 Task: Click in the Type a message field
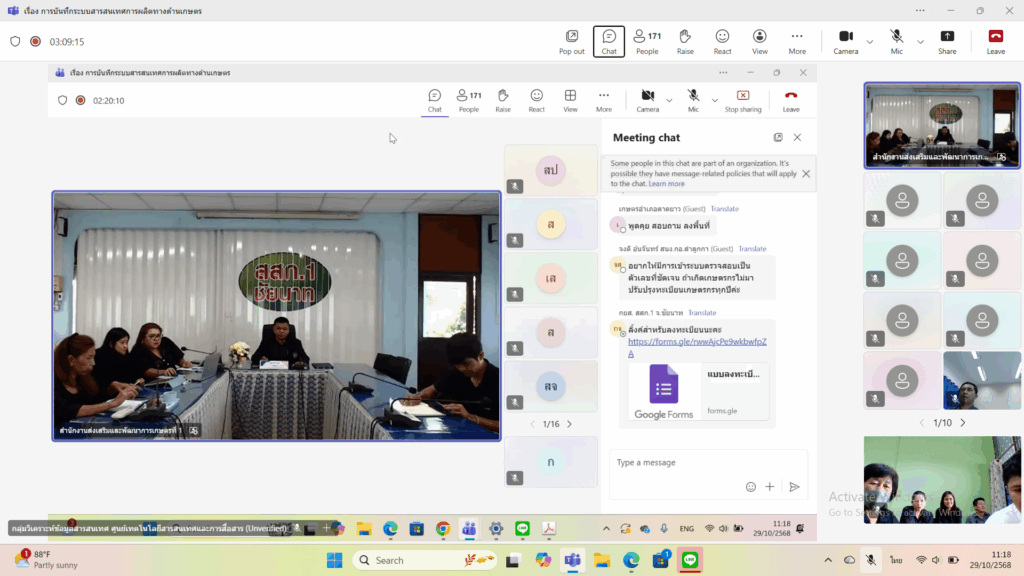click(700, 463)
